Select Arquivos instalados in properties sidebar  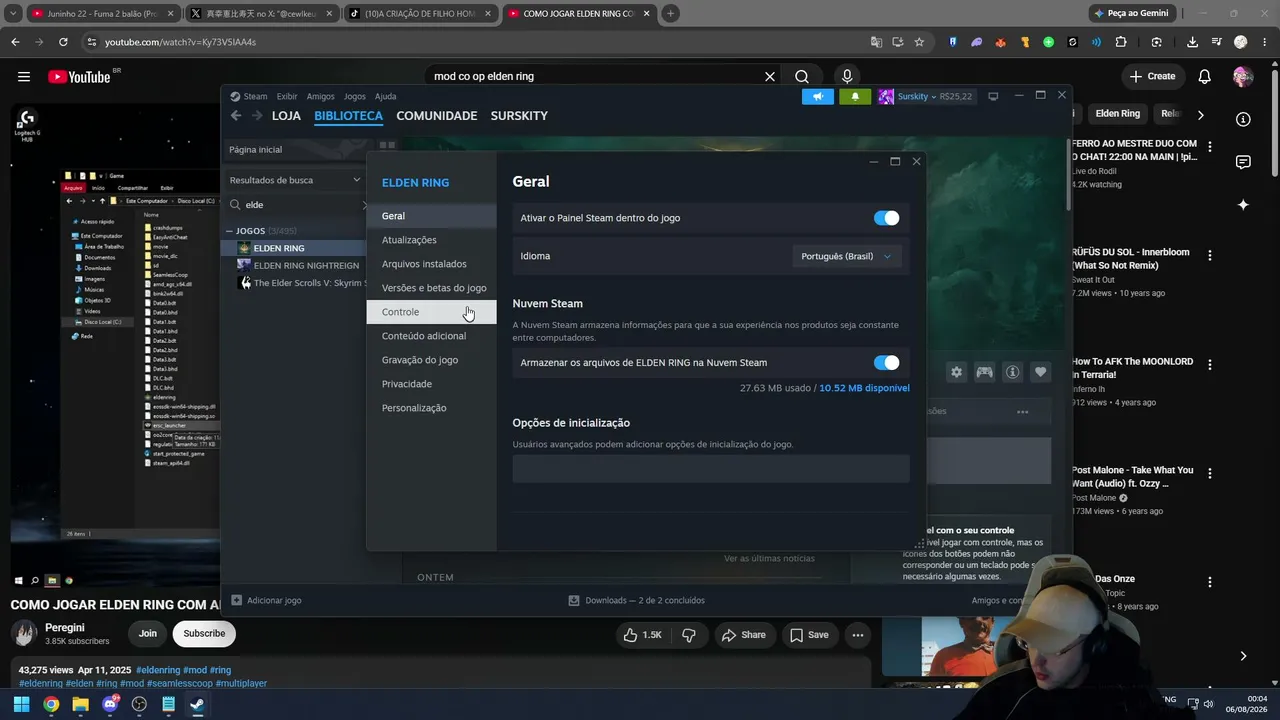431,264
